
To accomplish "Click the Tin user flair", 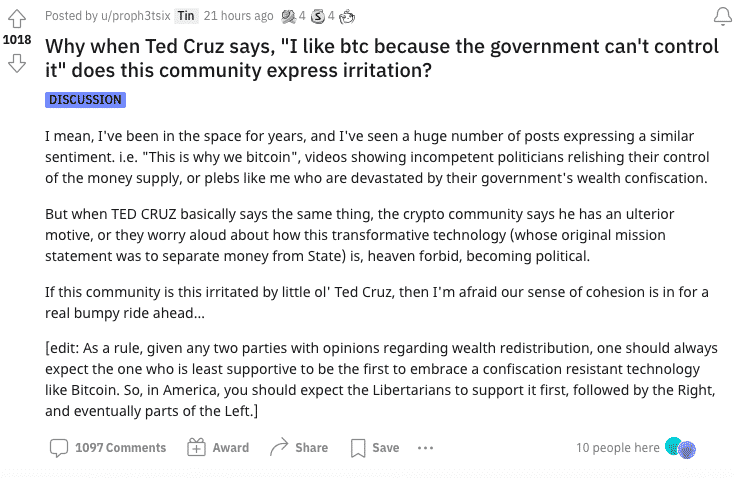I will point(186,16).
